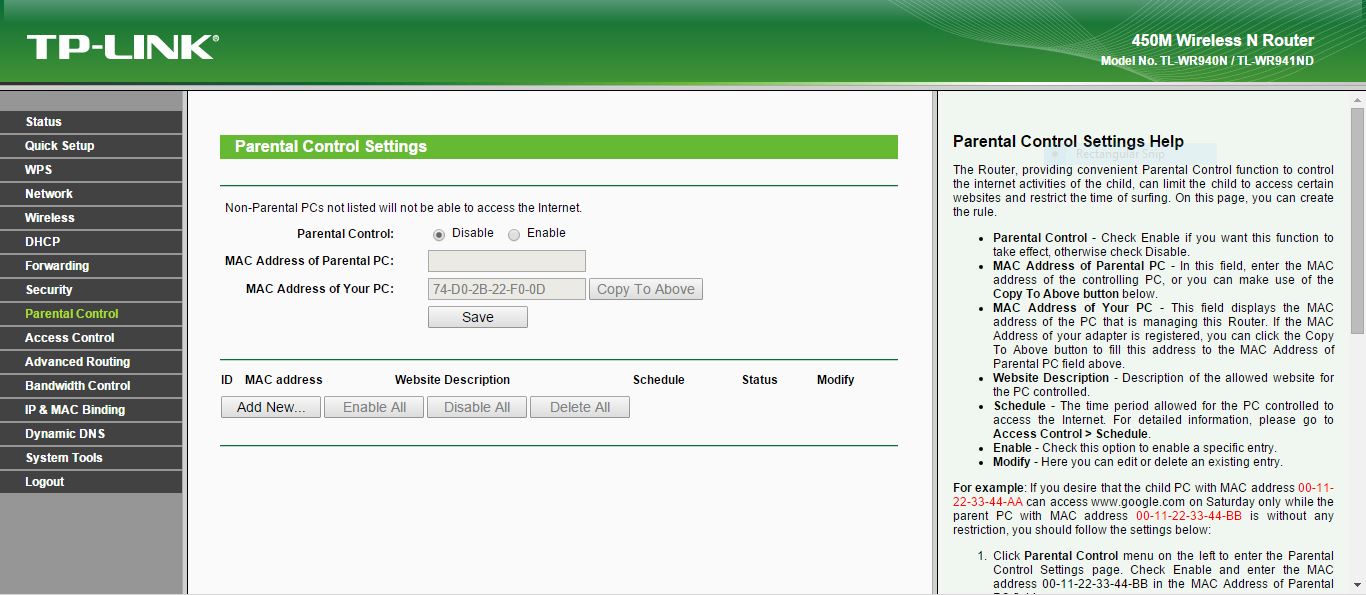Click the TP-LINK logo
The image size is (1366, 595).
(122, 46)
